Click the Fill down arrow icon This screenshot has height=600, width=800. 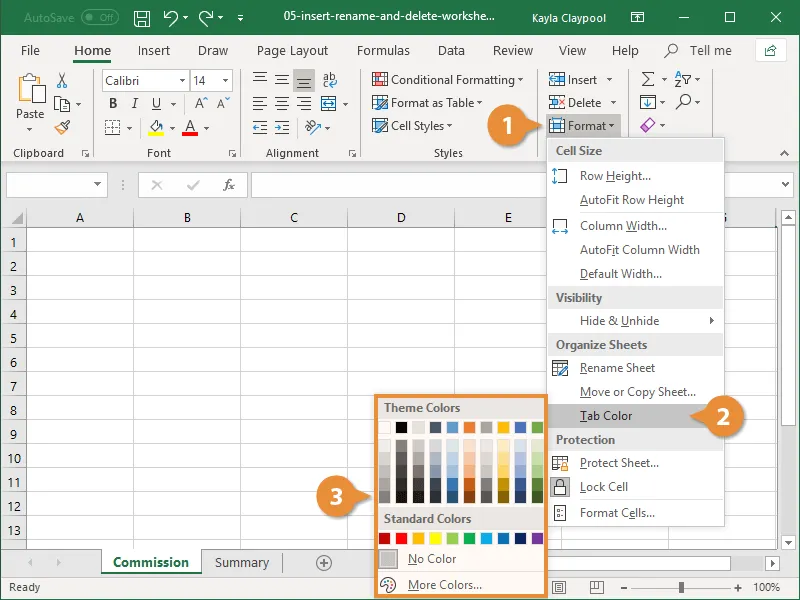(x=647, y=102)
